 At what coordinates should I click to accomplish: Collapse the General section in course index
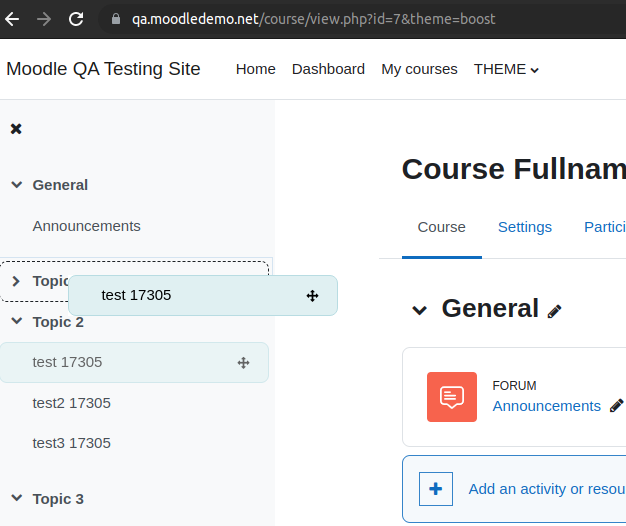[x=16, y=185]
